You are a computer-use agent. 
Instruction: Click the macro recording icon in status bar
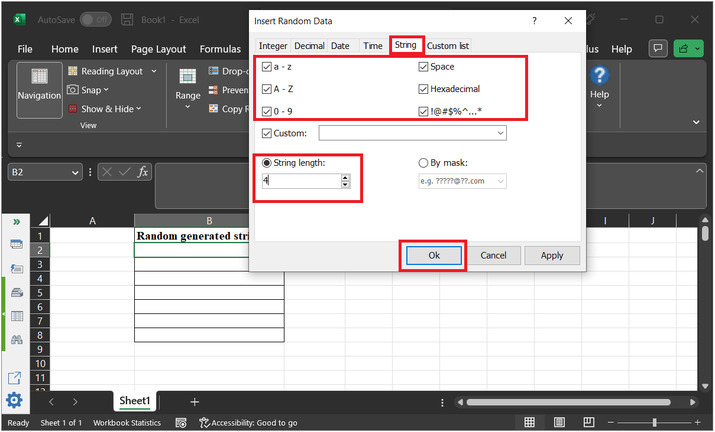(181, 423)
